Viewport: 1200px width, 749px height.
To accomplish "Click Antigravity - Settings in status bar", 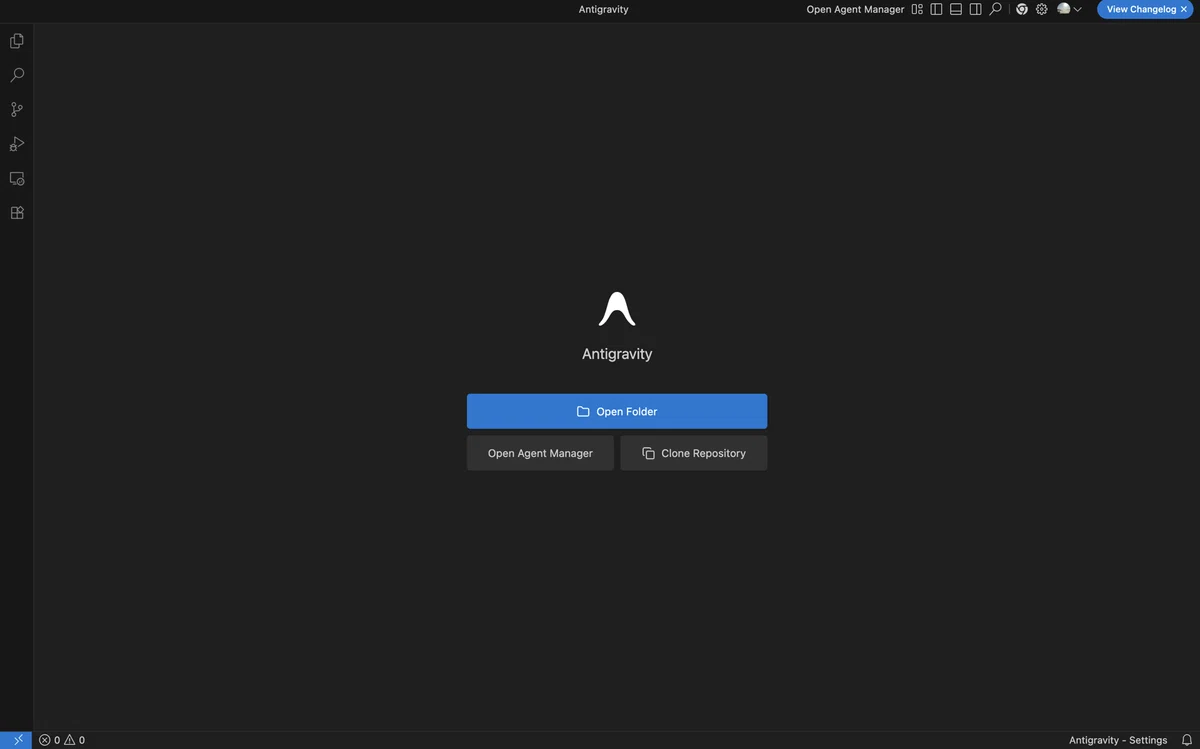I will [x=1118, y=740].
